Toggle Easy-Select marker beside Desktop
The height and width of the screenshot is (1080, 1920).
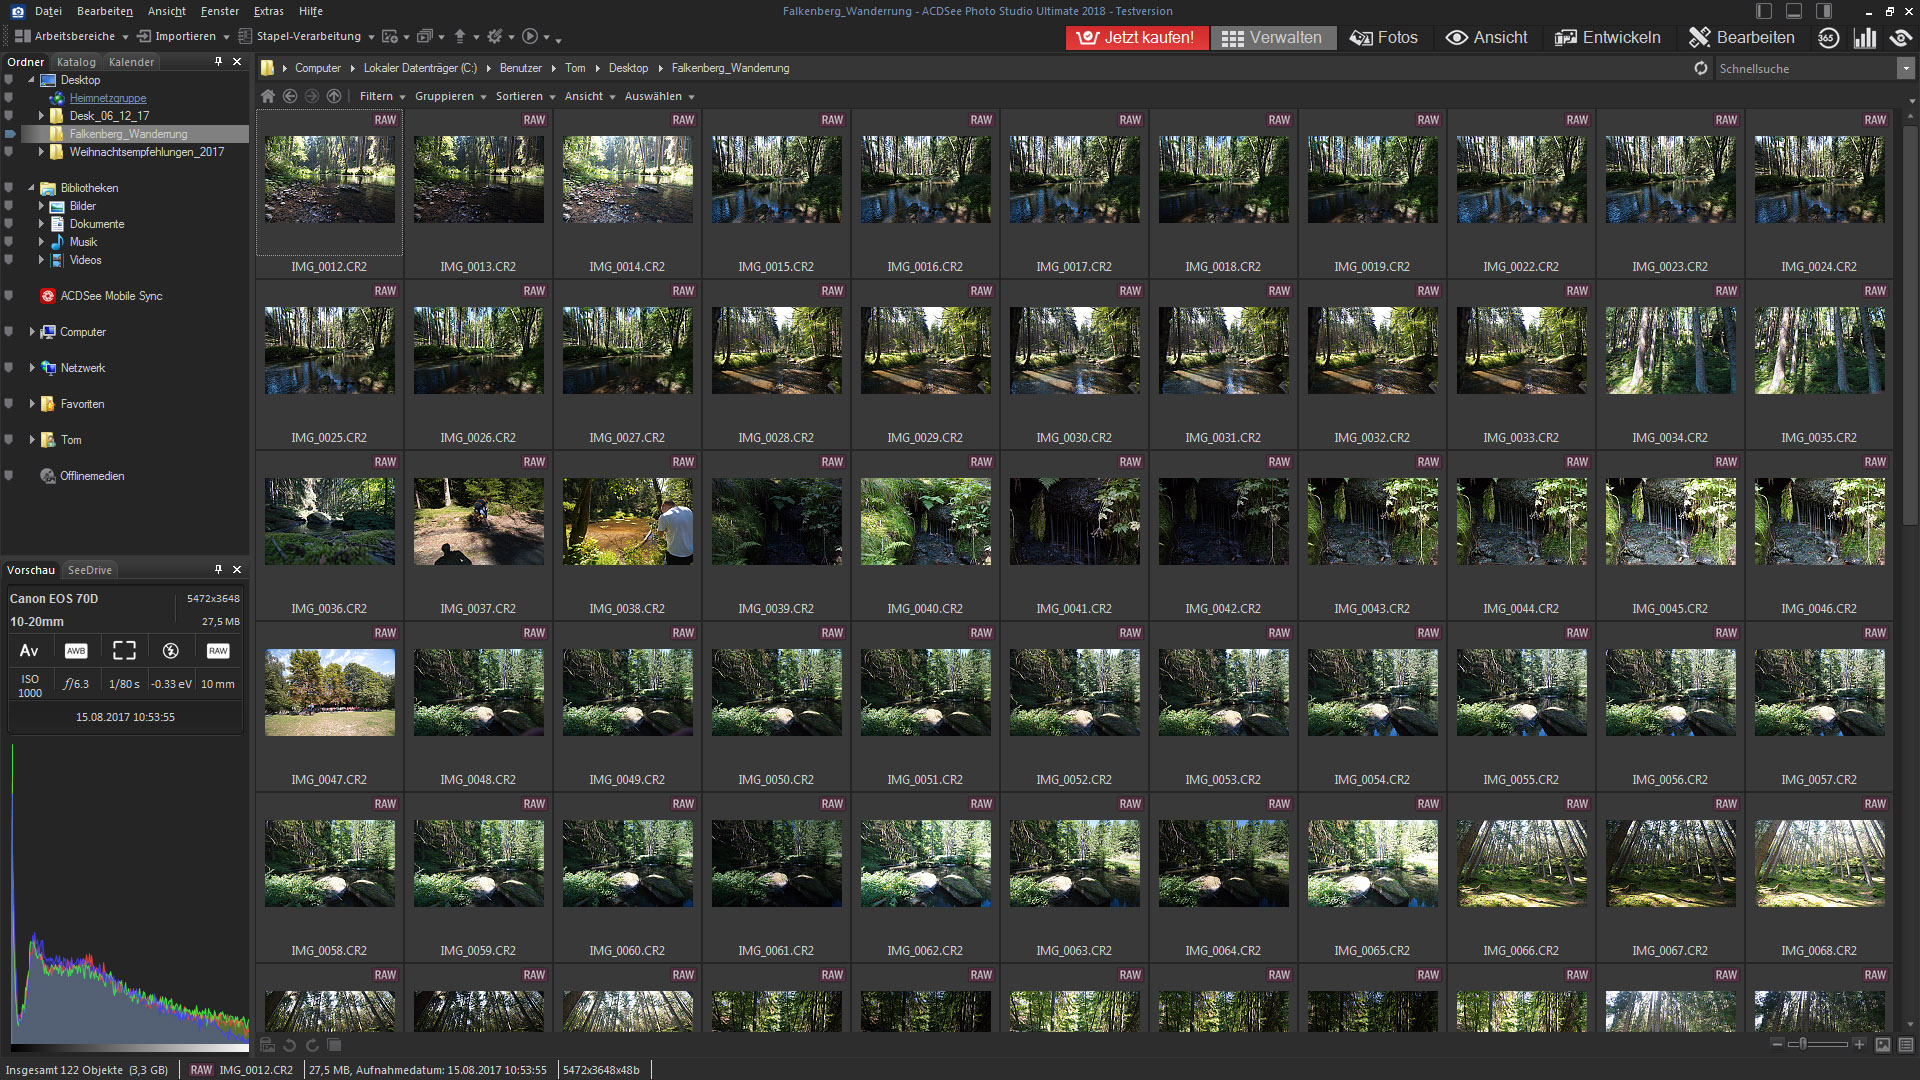(x=9, y=80)
